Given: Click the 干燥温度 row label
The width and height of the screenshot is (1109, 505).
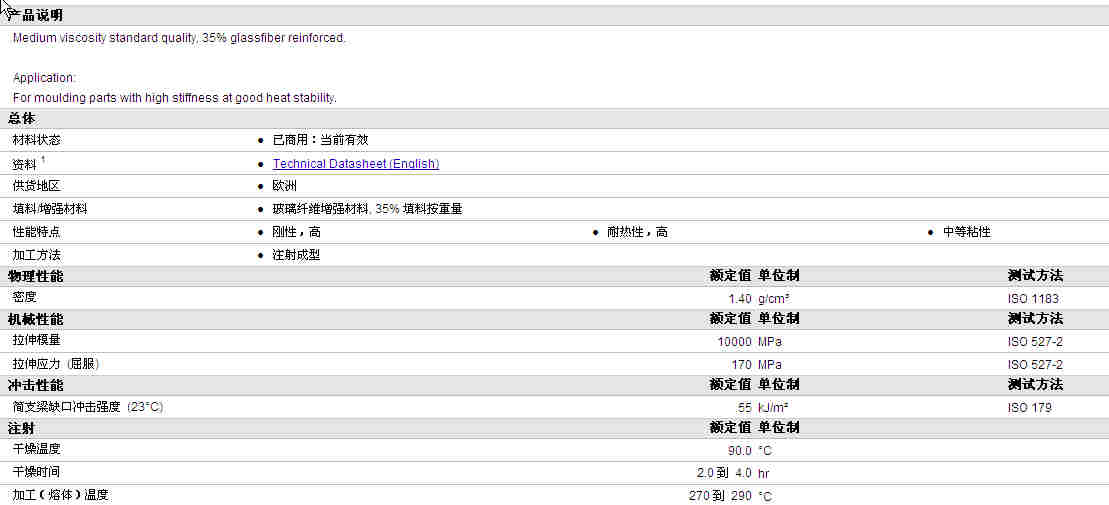Looking at the screenshot, I should (x=37, y=449).
